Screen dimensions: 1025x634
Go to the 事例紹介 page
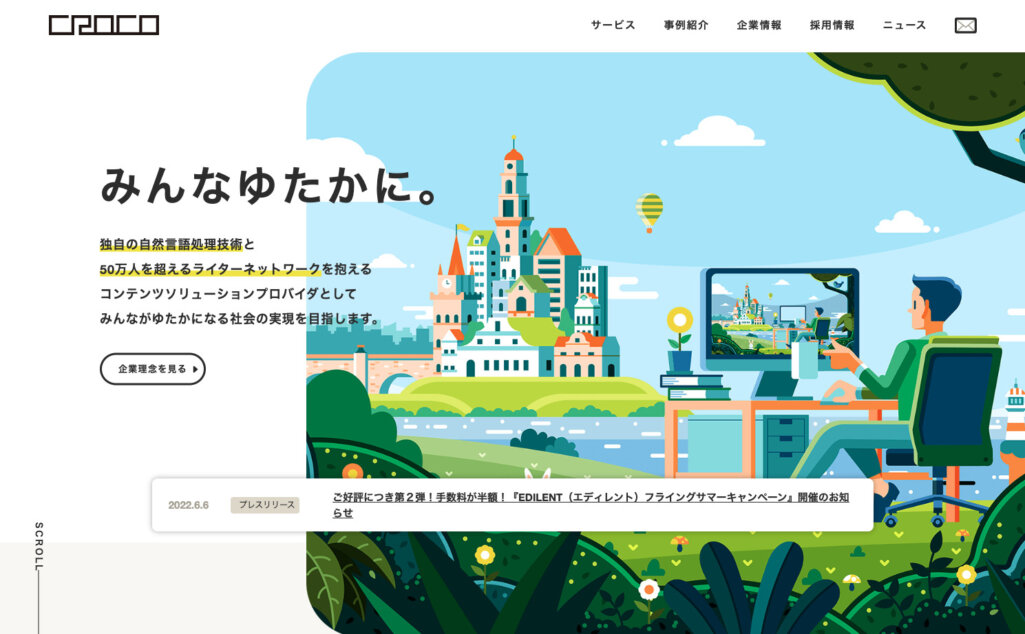click(x=685, y=25)
